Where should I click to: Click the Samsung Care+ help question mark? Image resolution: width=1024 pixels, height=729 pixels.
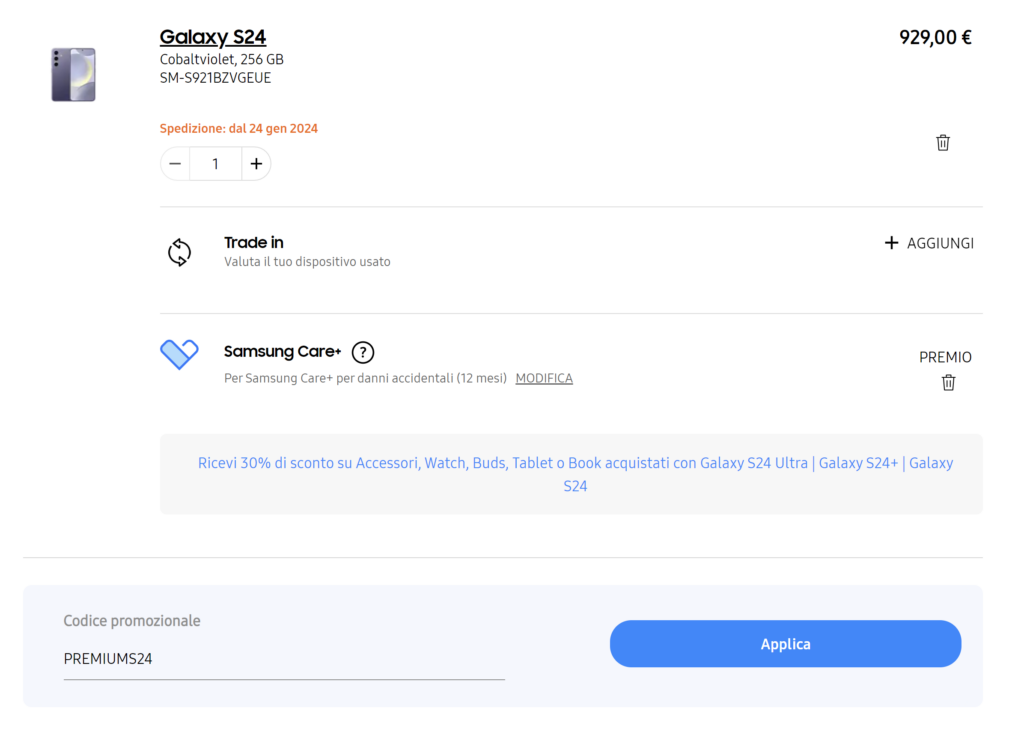(x=363, y=352)
